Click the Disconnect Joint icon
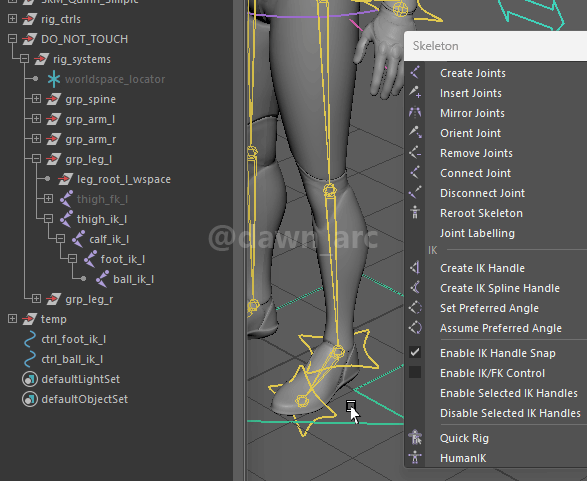Image resolution: width=587 pixels, height=481 pixels. 415,193
